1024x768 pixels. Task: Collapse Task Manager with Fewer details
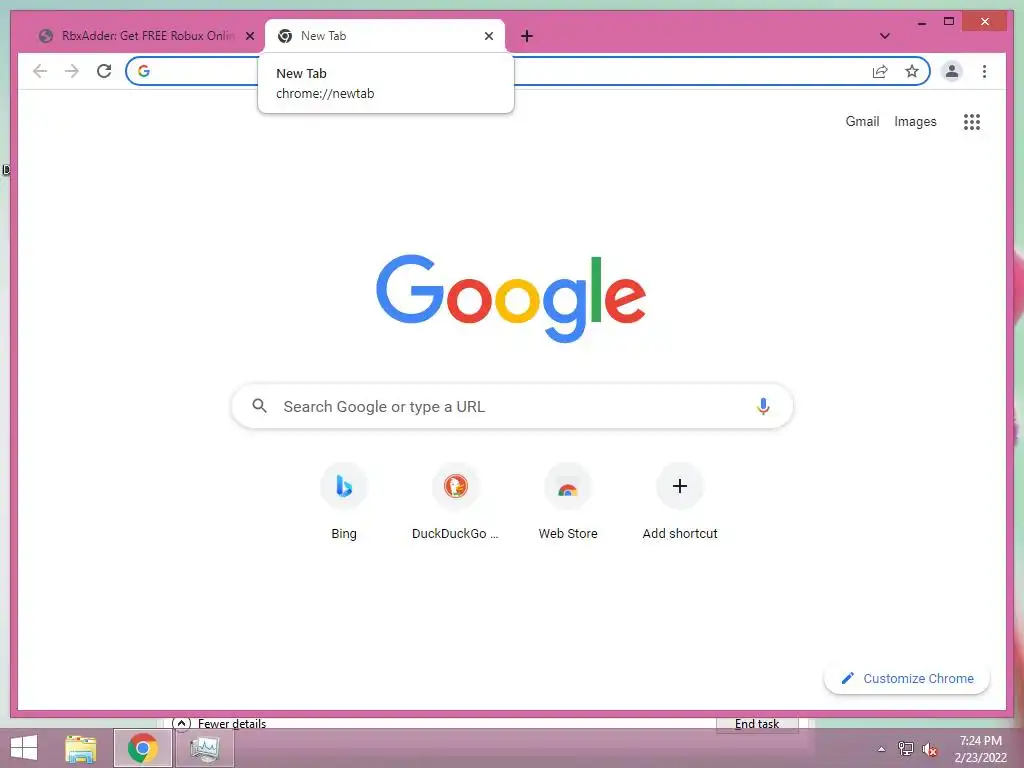click(x=219, y=724)
